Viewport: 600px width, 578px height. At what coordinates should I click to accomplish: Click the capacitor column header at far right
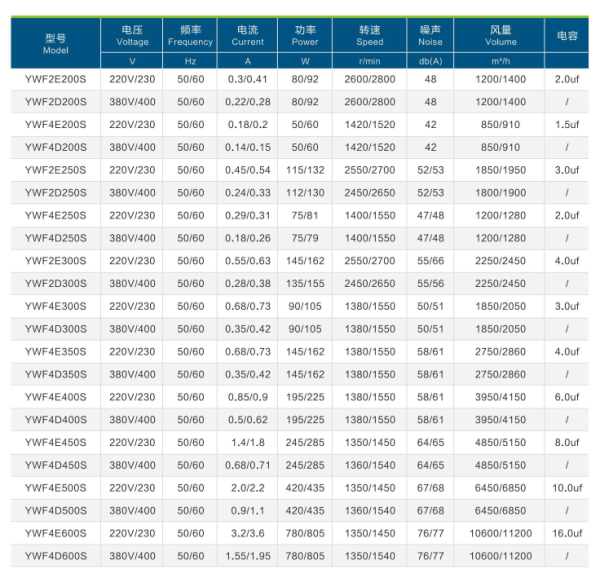(566, 36)
